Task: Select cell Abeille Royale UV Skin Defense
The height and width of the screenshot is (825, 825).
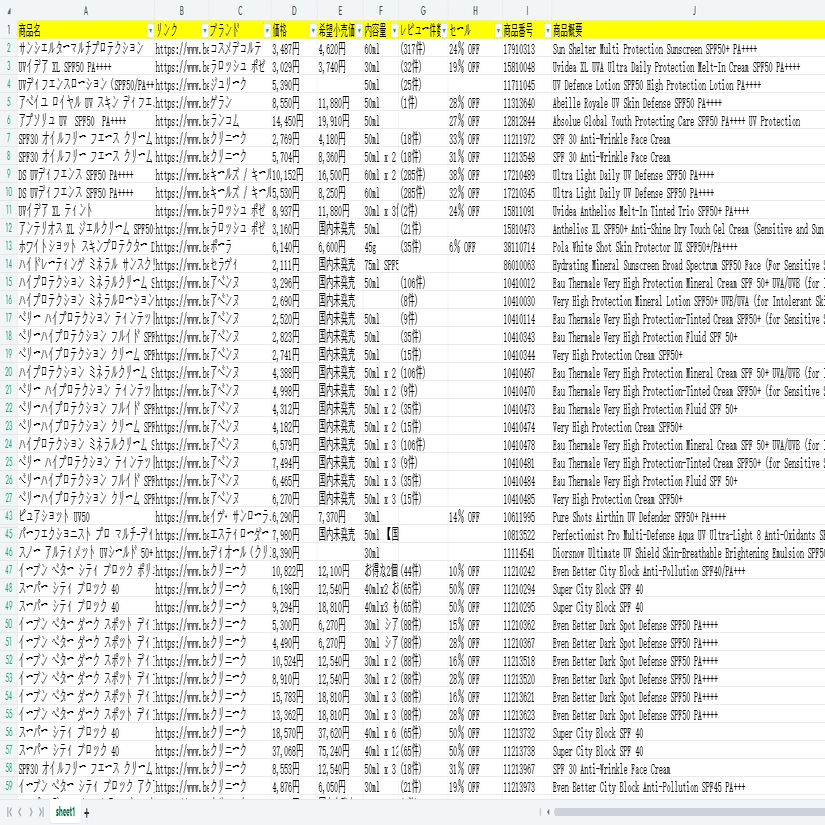Action: 688,103
